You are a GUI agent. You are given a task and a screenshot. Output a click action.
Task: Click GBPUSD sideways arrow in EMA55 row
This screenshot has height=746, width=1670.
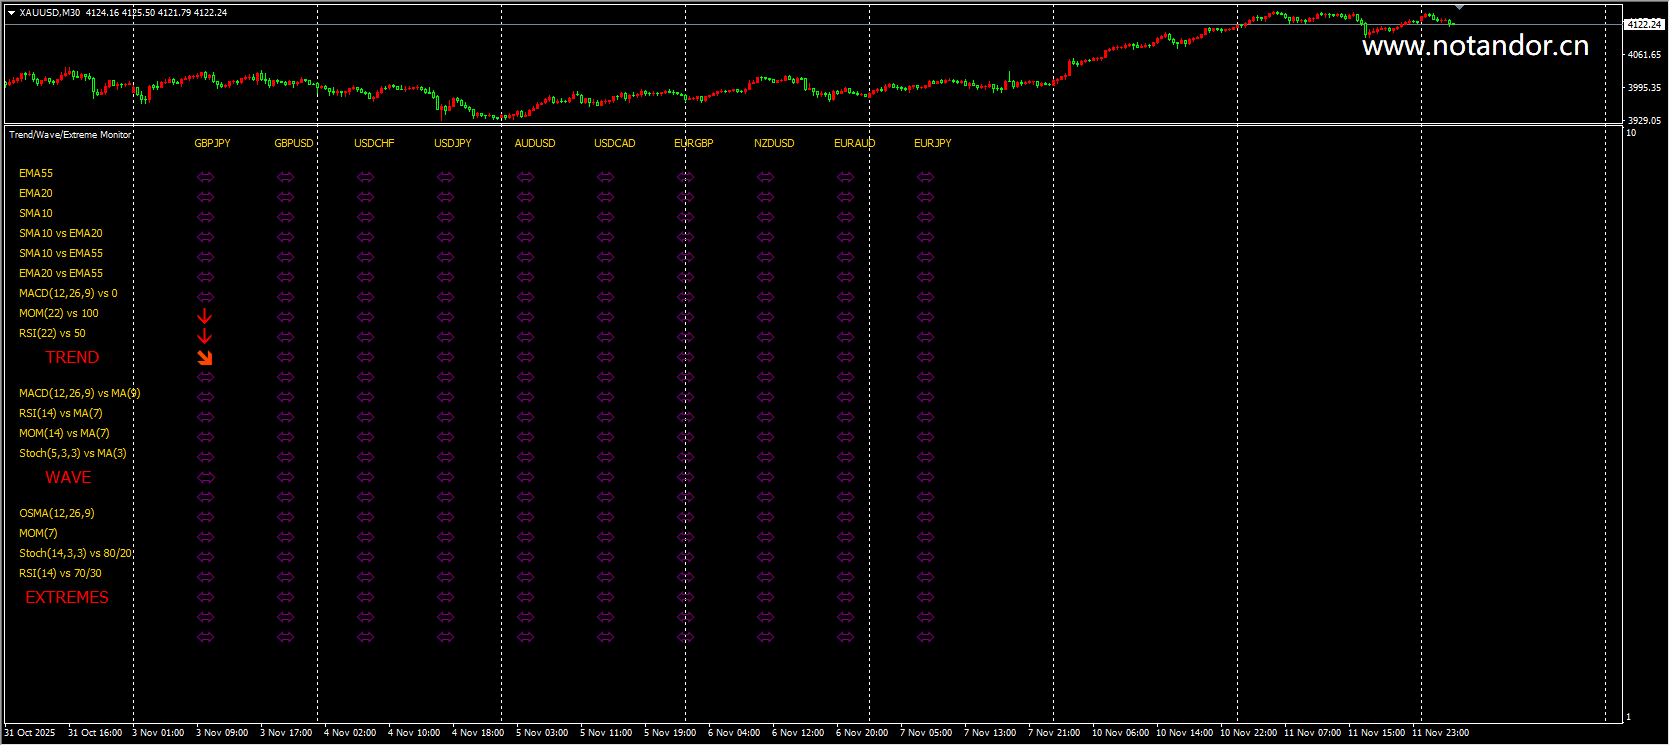point(286,177)
